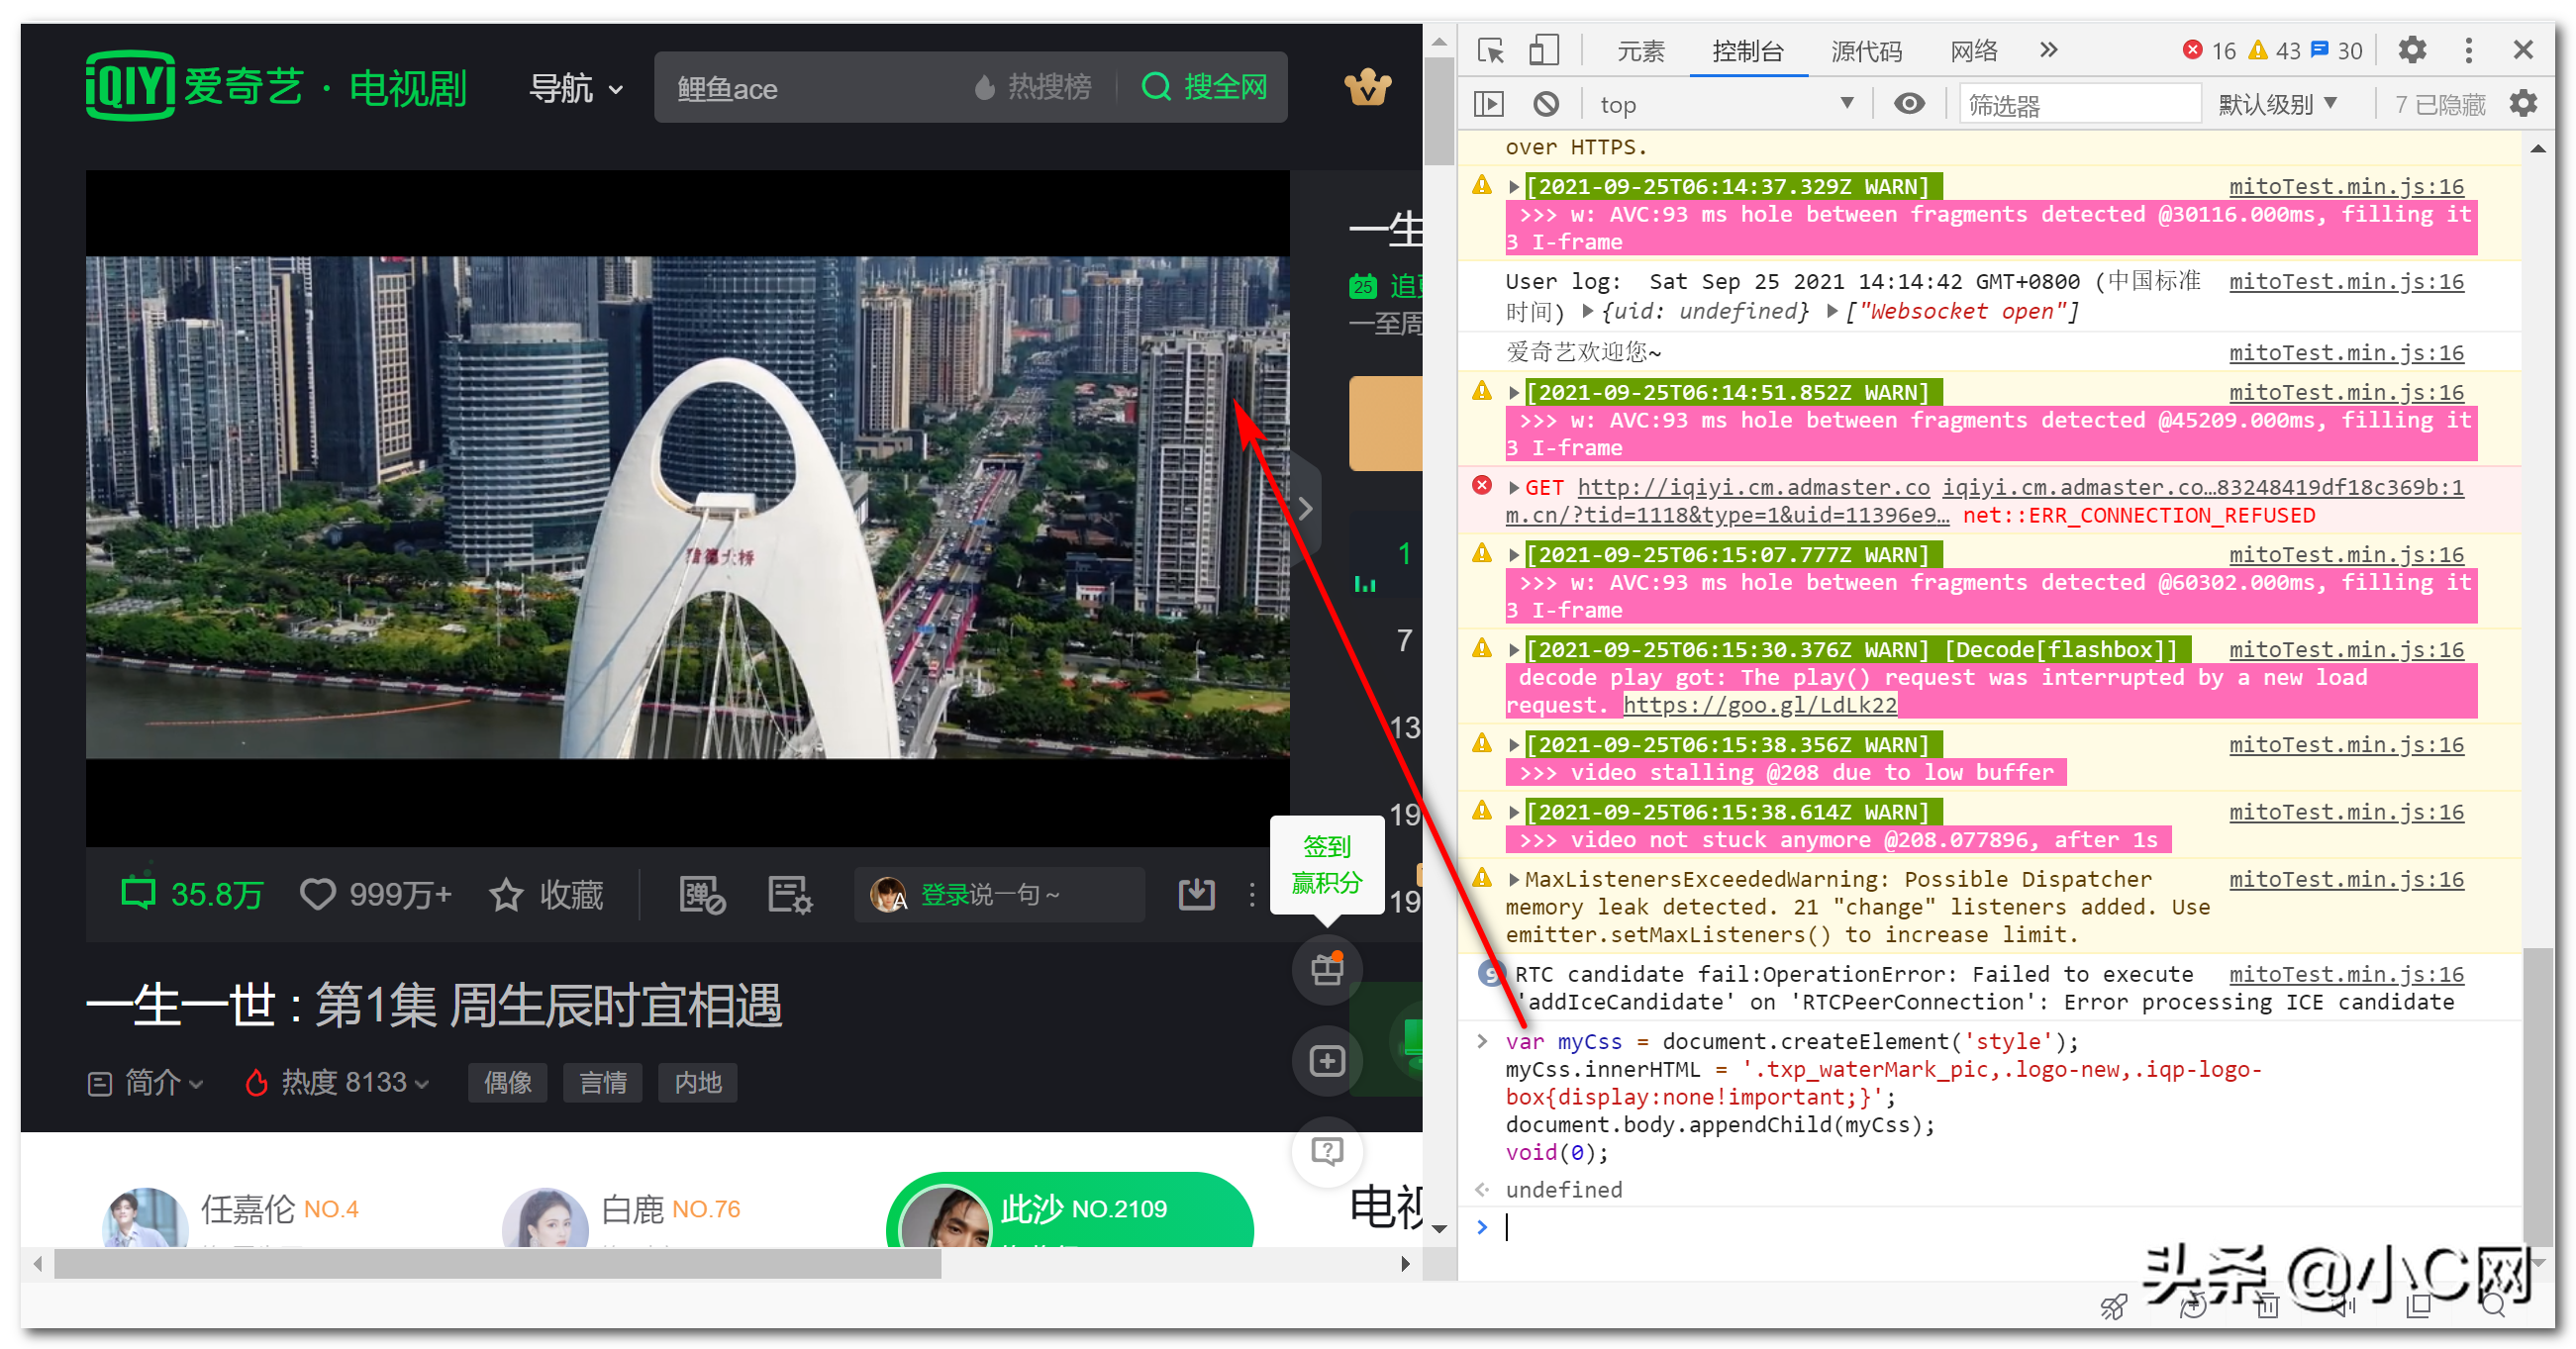Clear console with the ban icon

click(1546, 104)
